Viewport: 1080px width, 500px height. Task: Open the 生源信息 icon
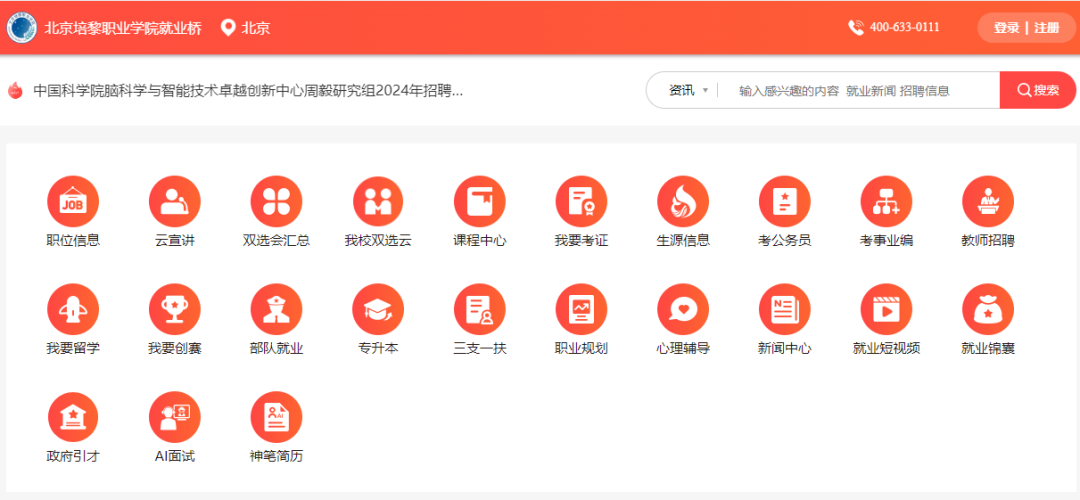[x=683, y=201]
